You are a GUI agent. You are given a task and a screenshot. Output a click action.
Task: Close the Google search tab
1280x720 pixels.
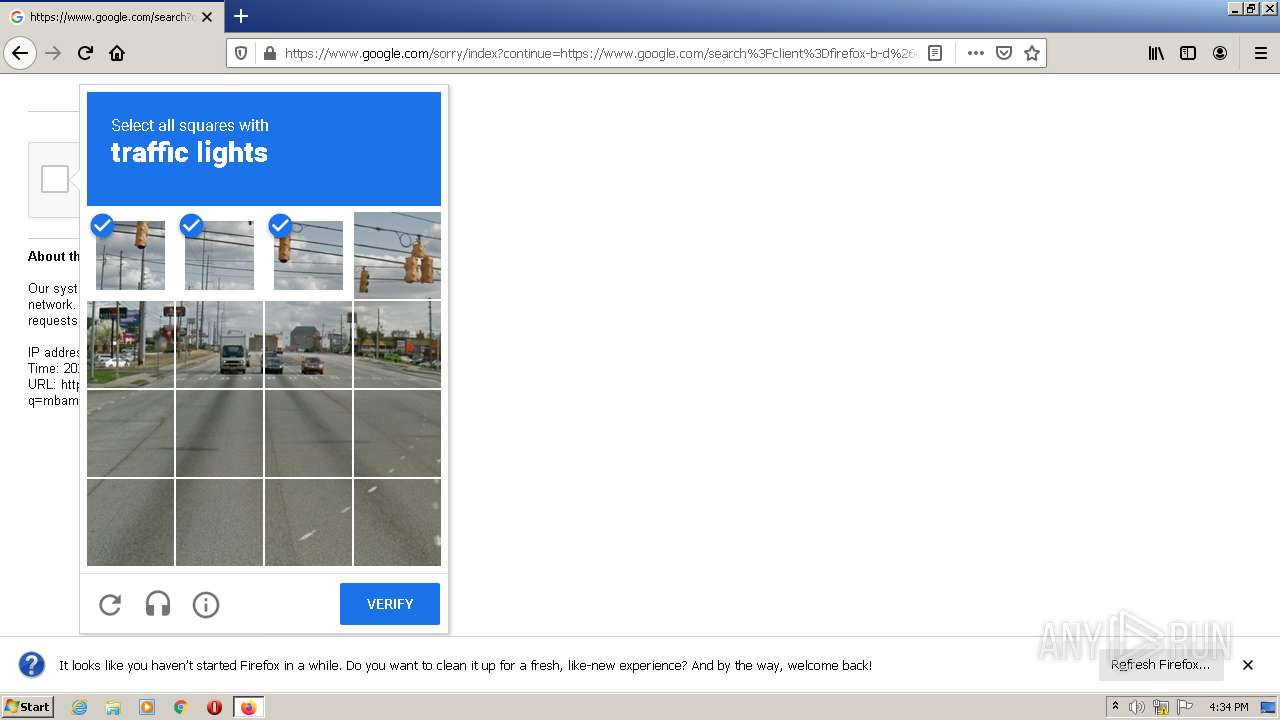(x=207, y=17)
